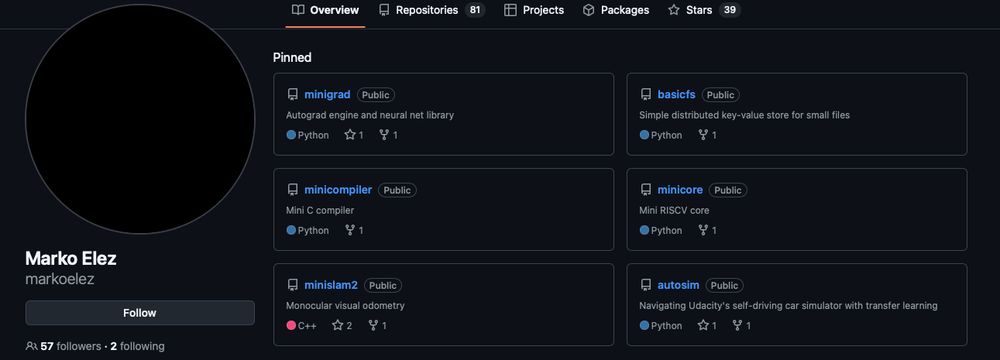This screenshot has height=360, width=1000.
Task: Click the name 'Marko Elez'
Action: tap(71, 259)
